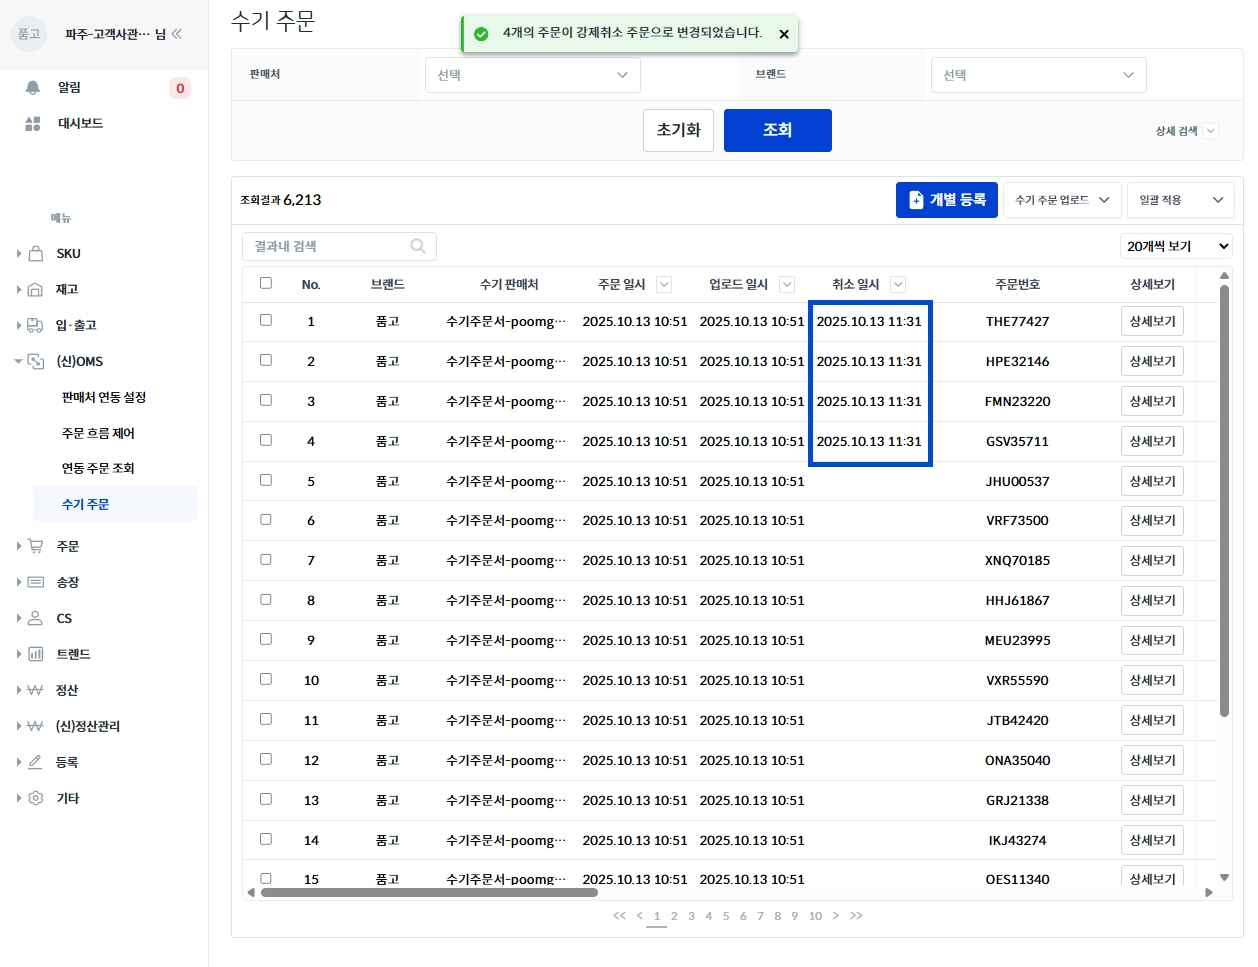Open the 판매처 선택 dropdown

533,75
